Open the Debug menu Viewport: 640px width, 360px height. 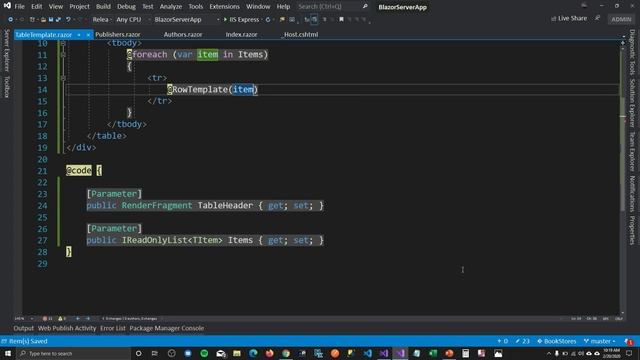126,7
